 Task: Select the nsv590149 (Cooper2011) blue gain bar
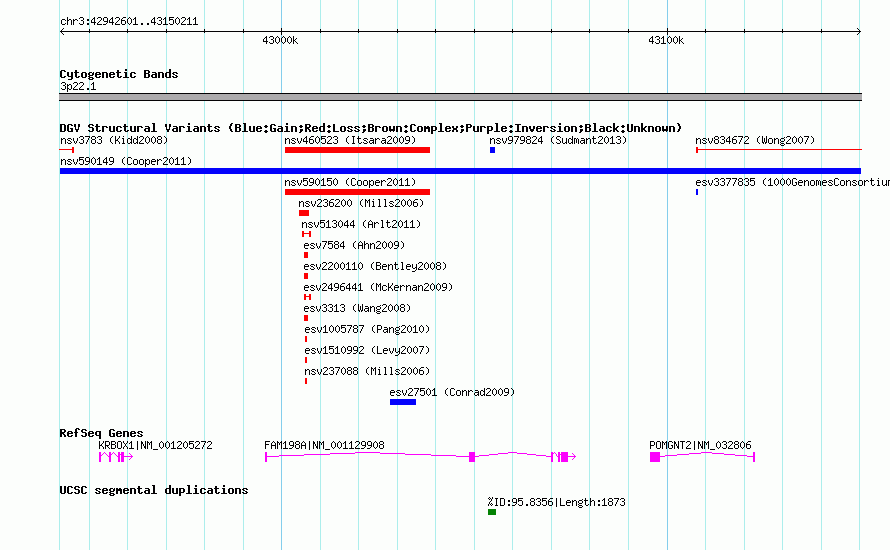coord(460,171)
